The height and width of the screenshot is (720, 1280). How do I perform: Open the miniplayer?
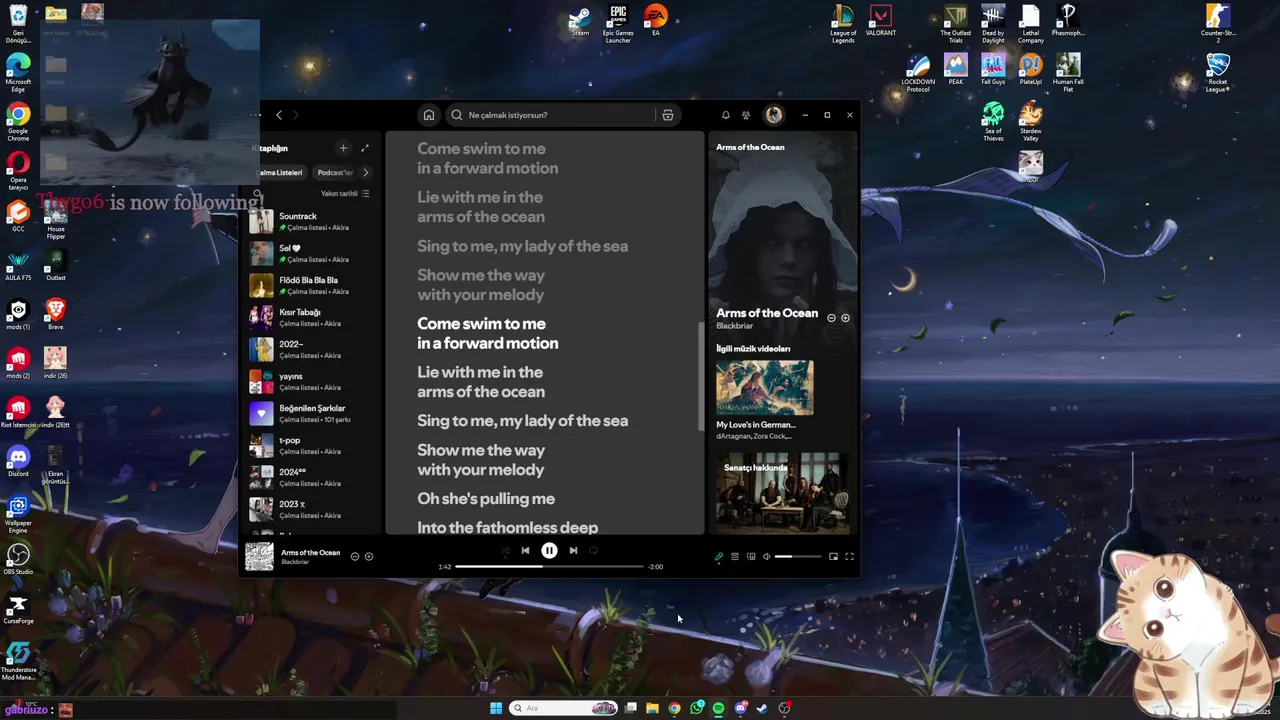coord(833,556)
